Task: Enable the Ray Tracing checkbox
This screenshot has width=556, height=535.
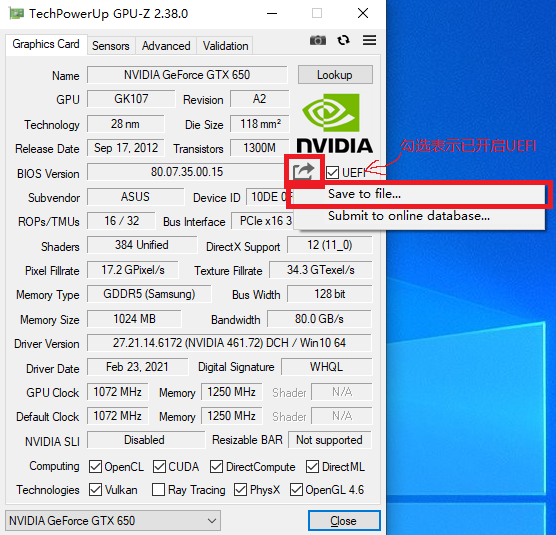Action: point(158,490)
